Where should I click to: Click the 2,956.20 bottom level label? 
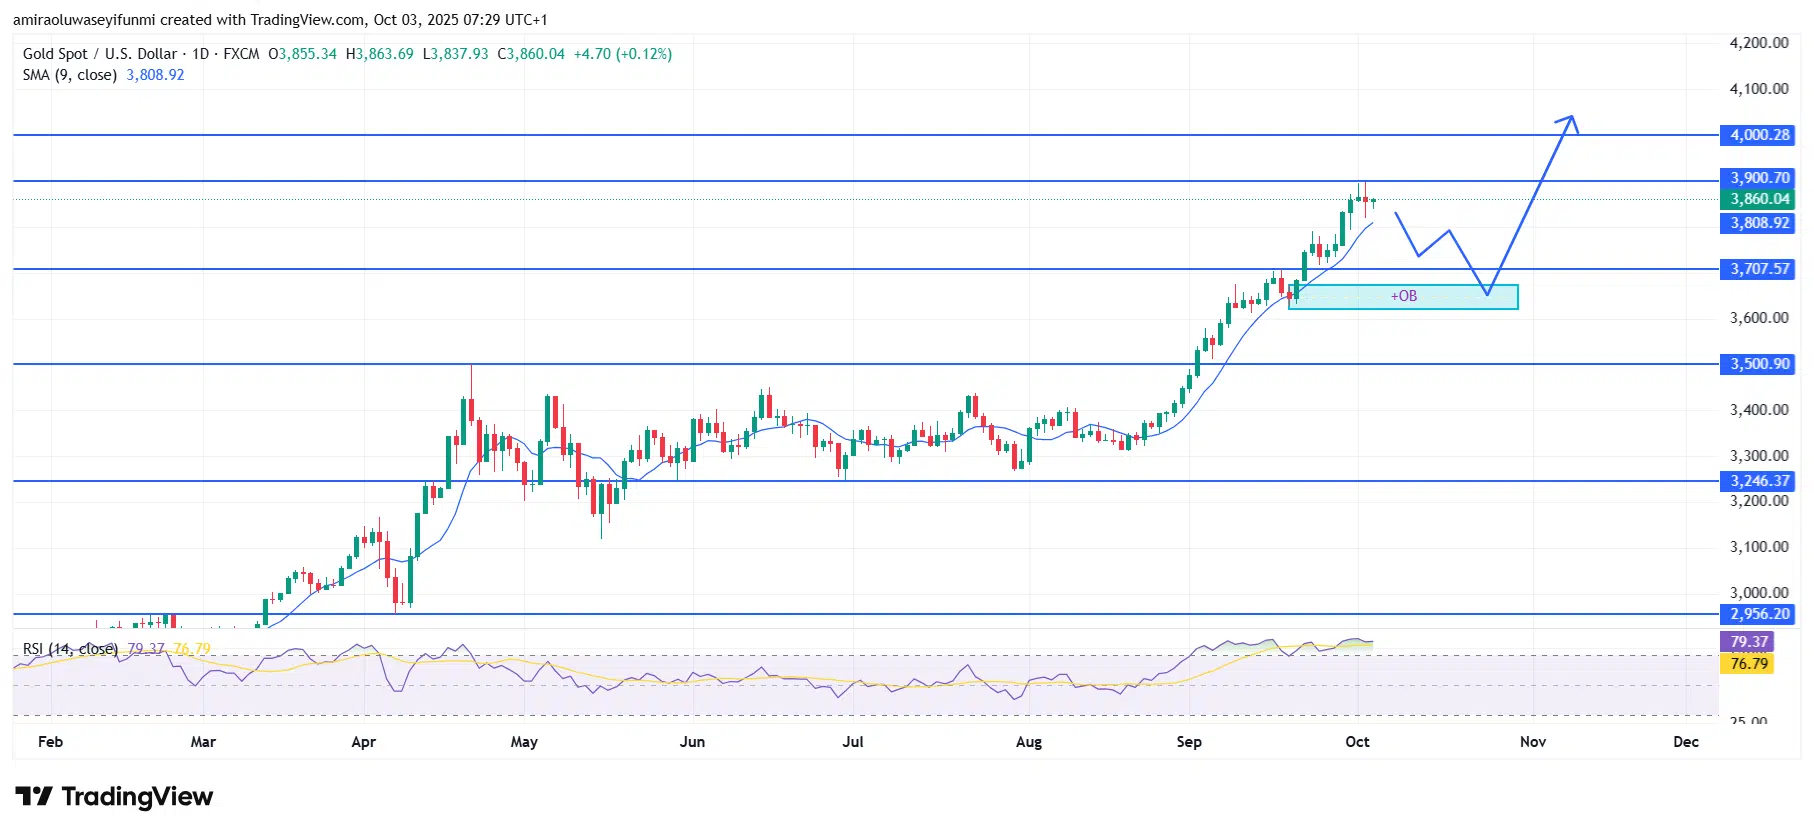(1759, 614)
